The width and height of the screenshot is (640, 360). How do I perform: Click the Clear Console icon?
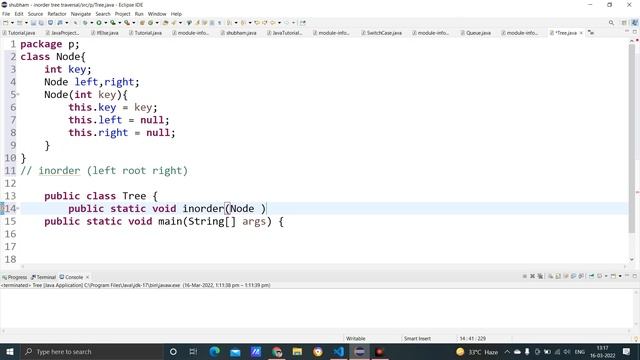pyautogui.click(x=550, y=276)
